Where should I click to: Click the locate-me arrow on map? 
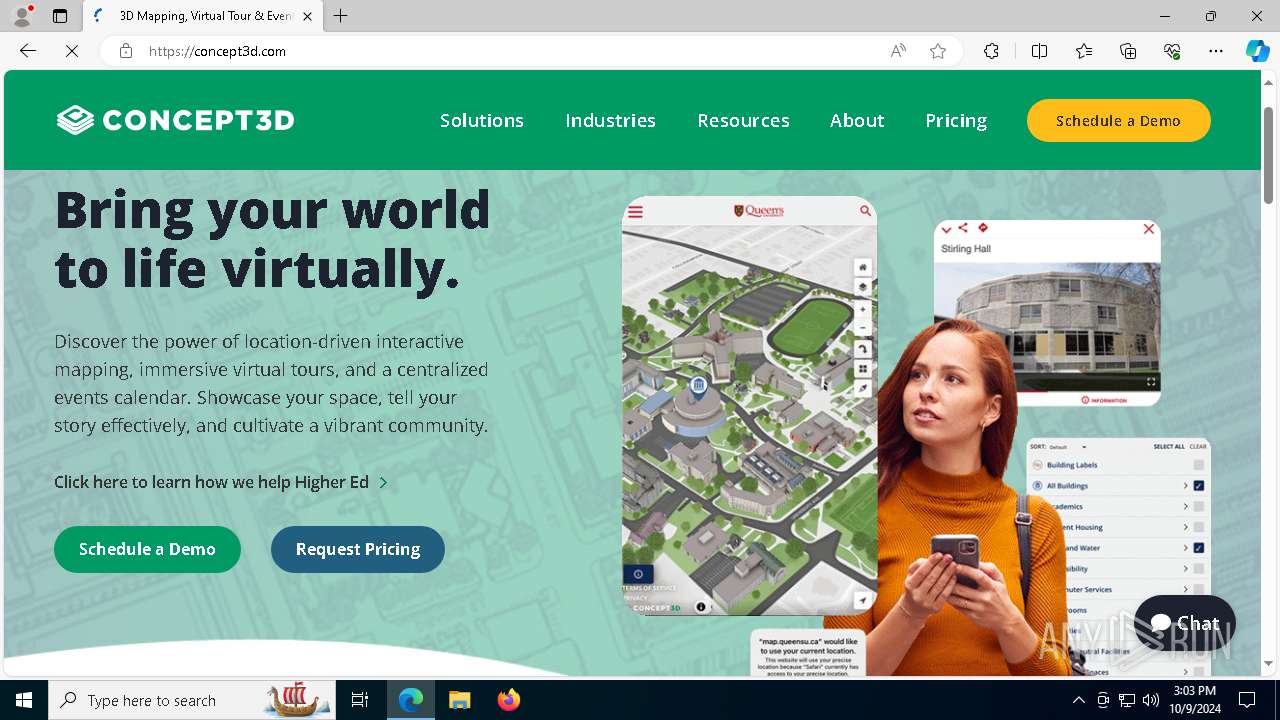point(862,600)
